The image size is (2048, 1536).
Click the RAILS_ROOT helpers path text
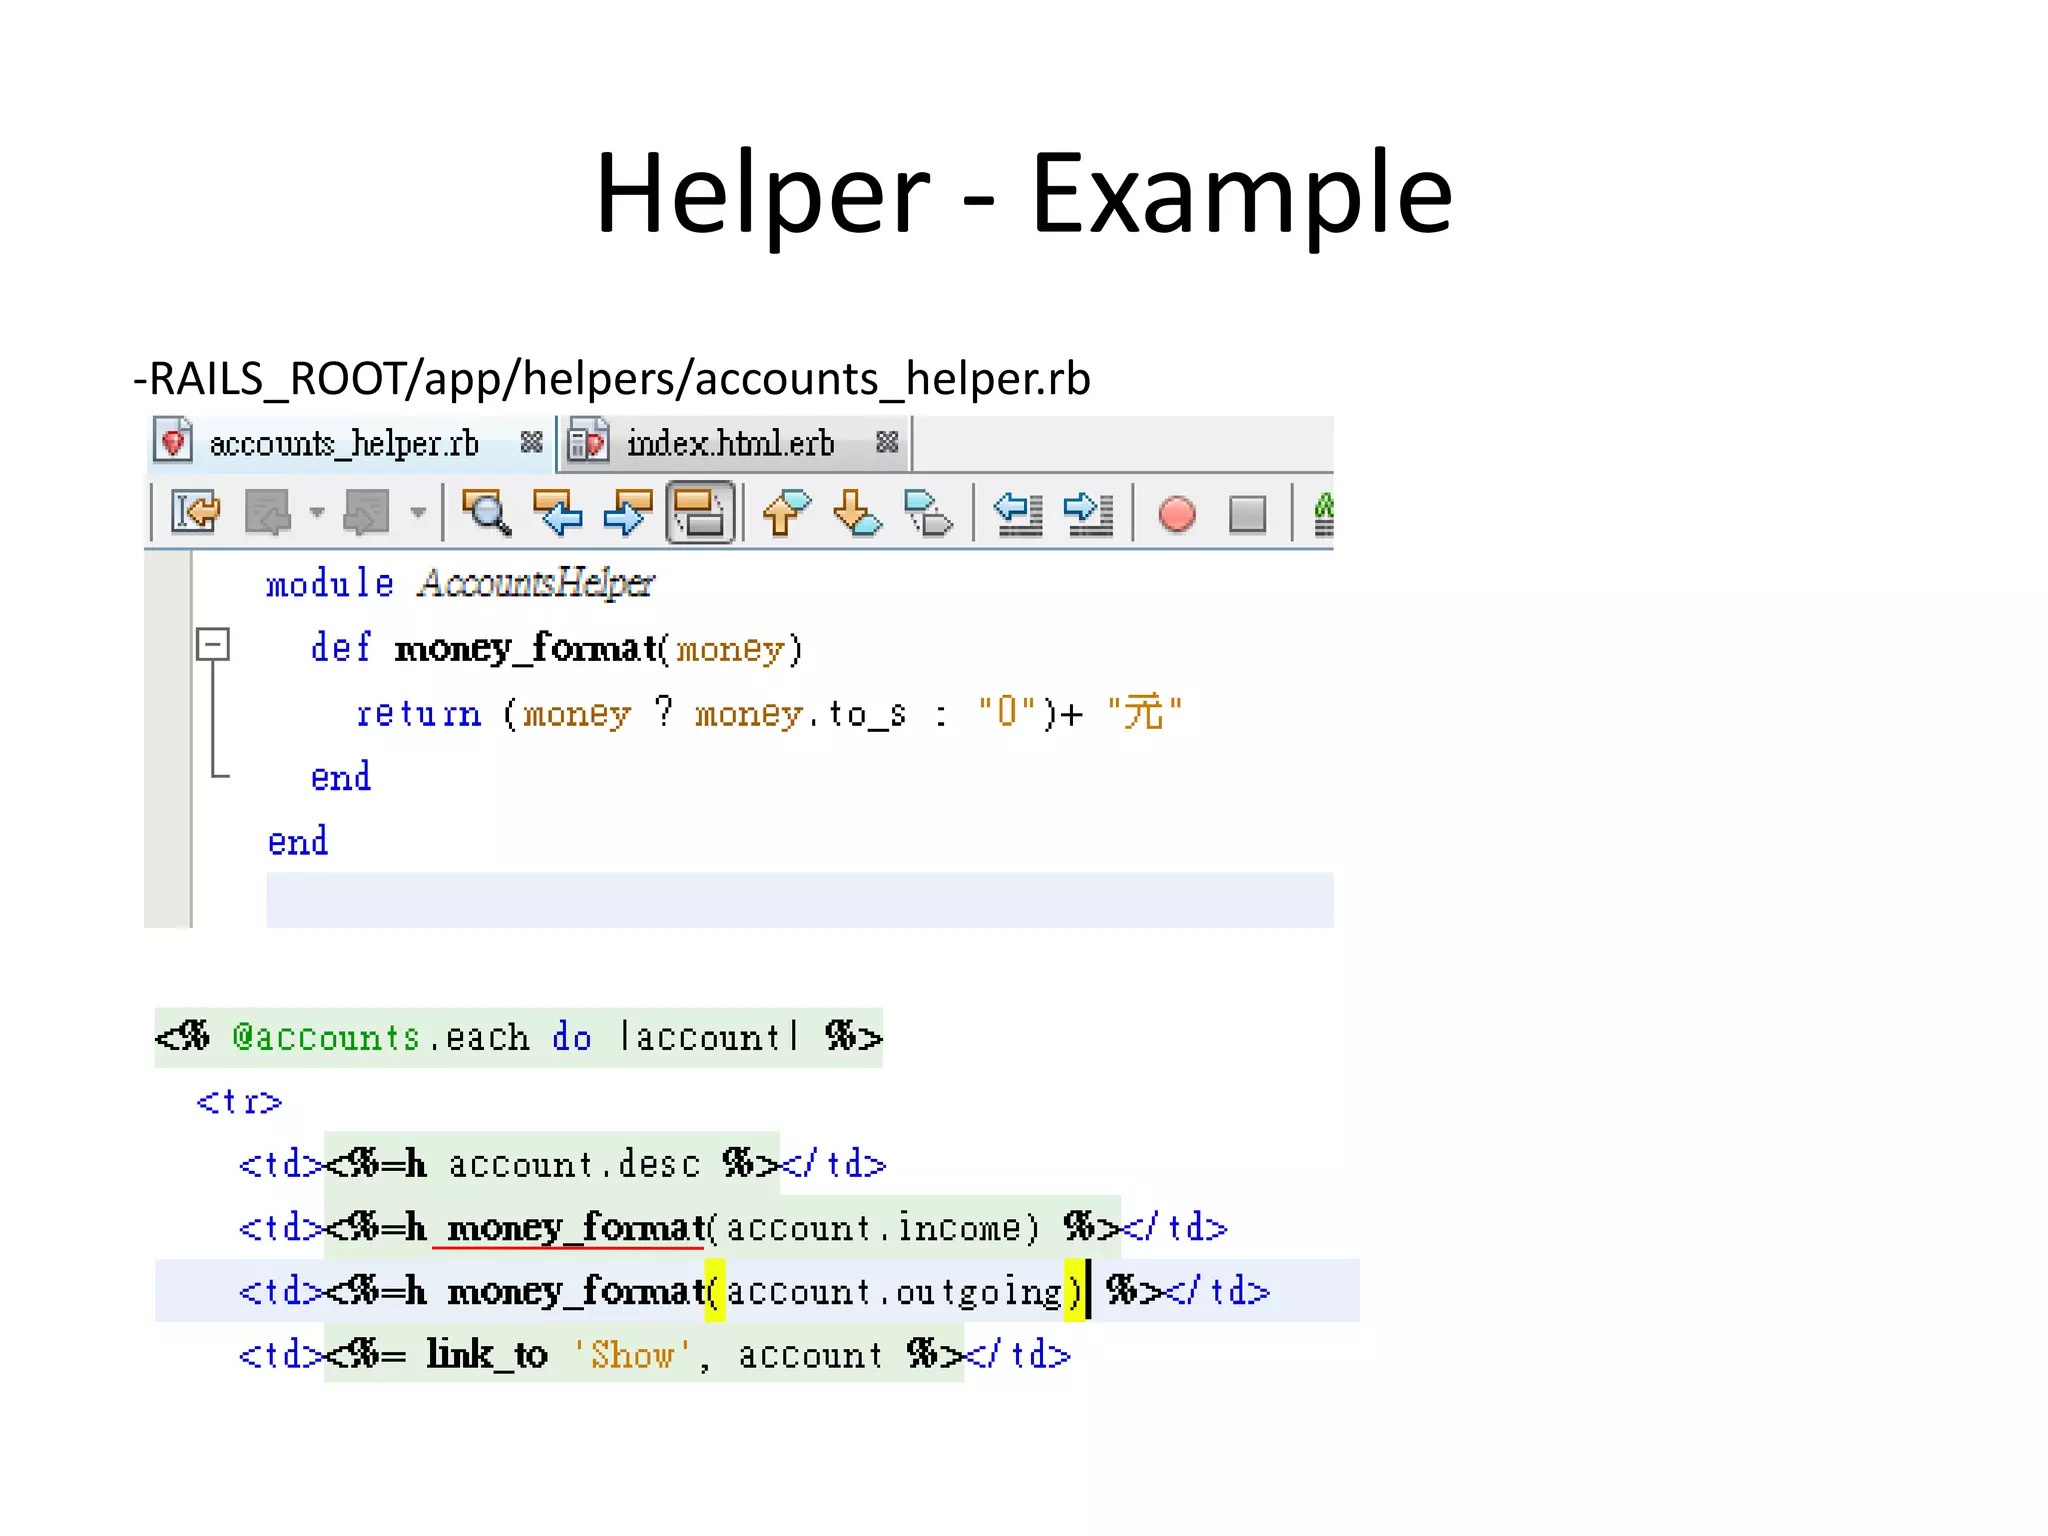pyautogui.click(x=612, y=378)
